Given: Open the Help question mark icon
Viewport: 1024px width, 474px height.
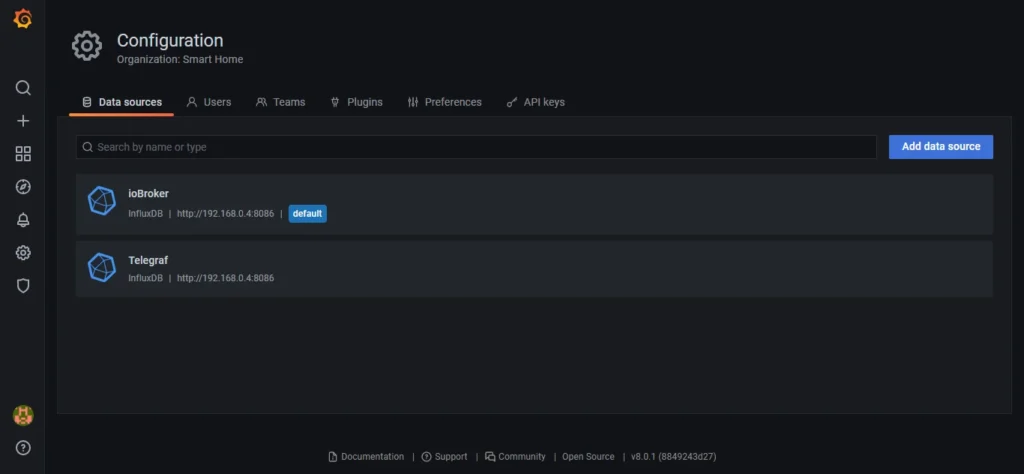Looking at the screenshot, I should point(23,448).
